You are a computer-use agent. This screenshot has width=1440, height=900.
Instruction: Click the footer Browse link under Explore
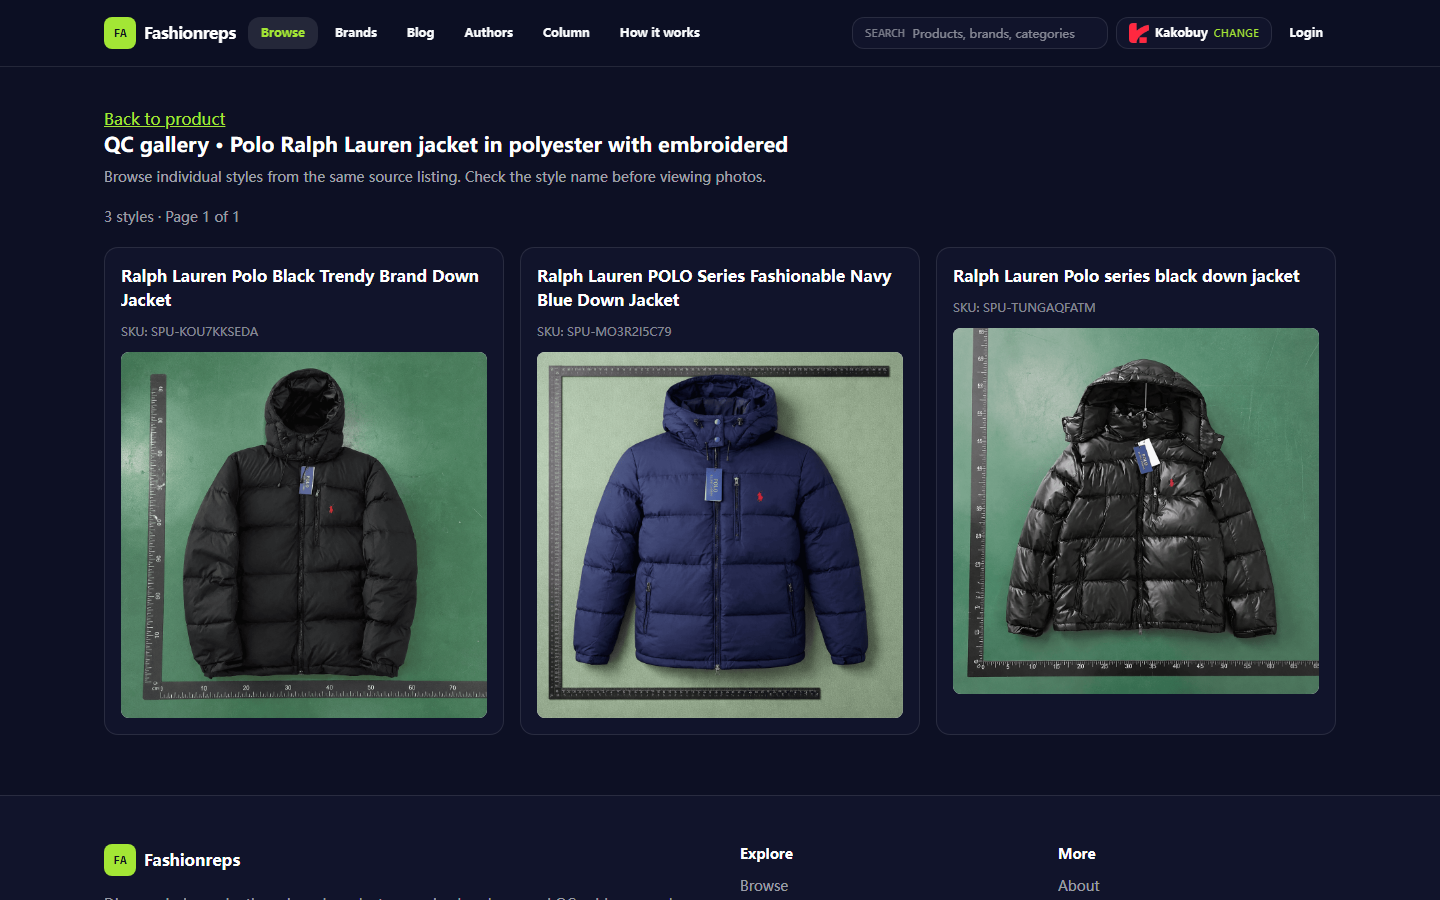(x=764, y=886)
